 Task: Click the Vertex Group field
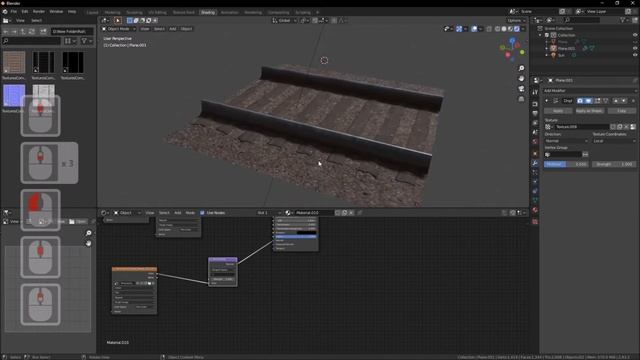pos(563,154)
